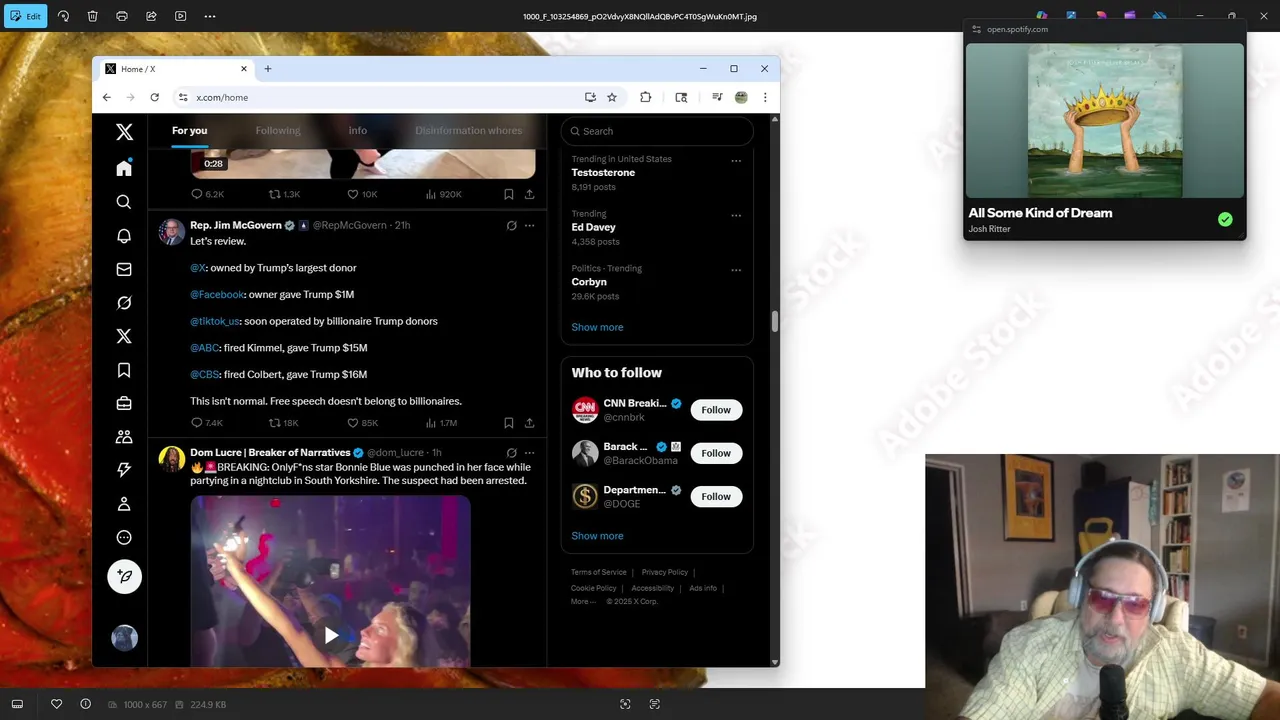Click the X search field

pos(657,131)
